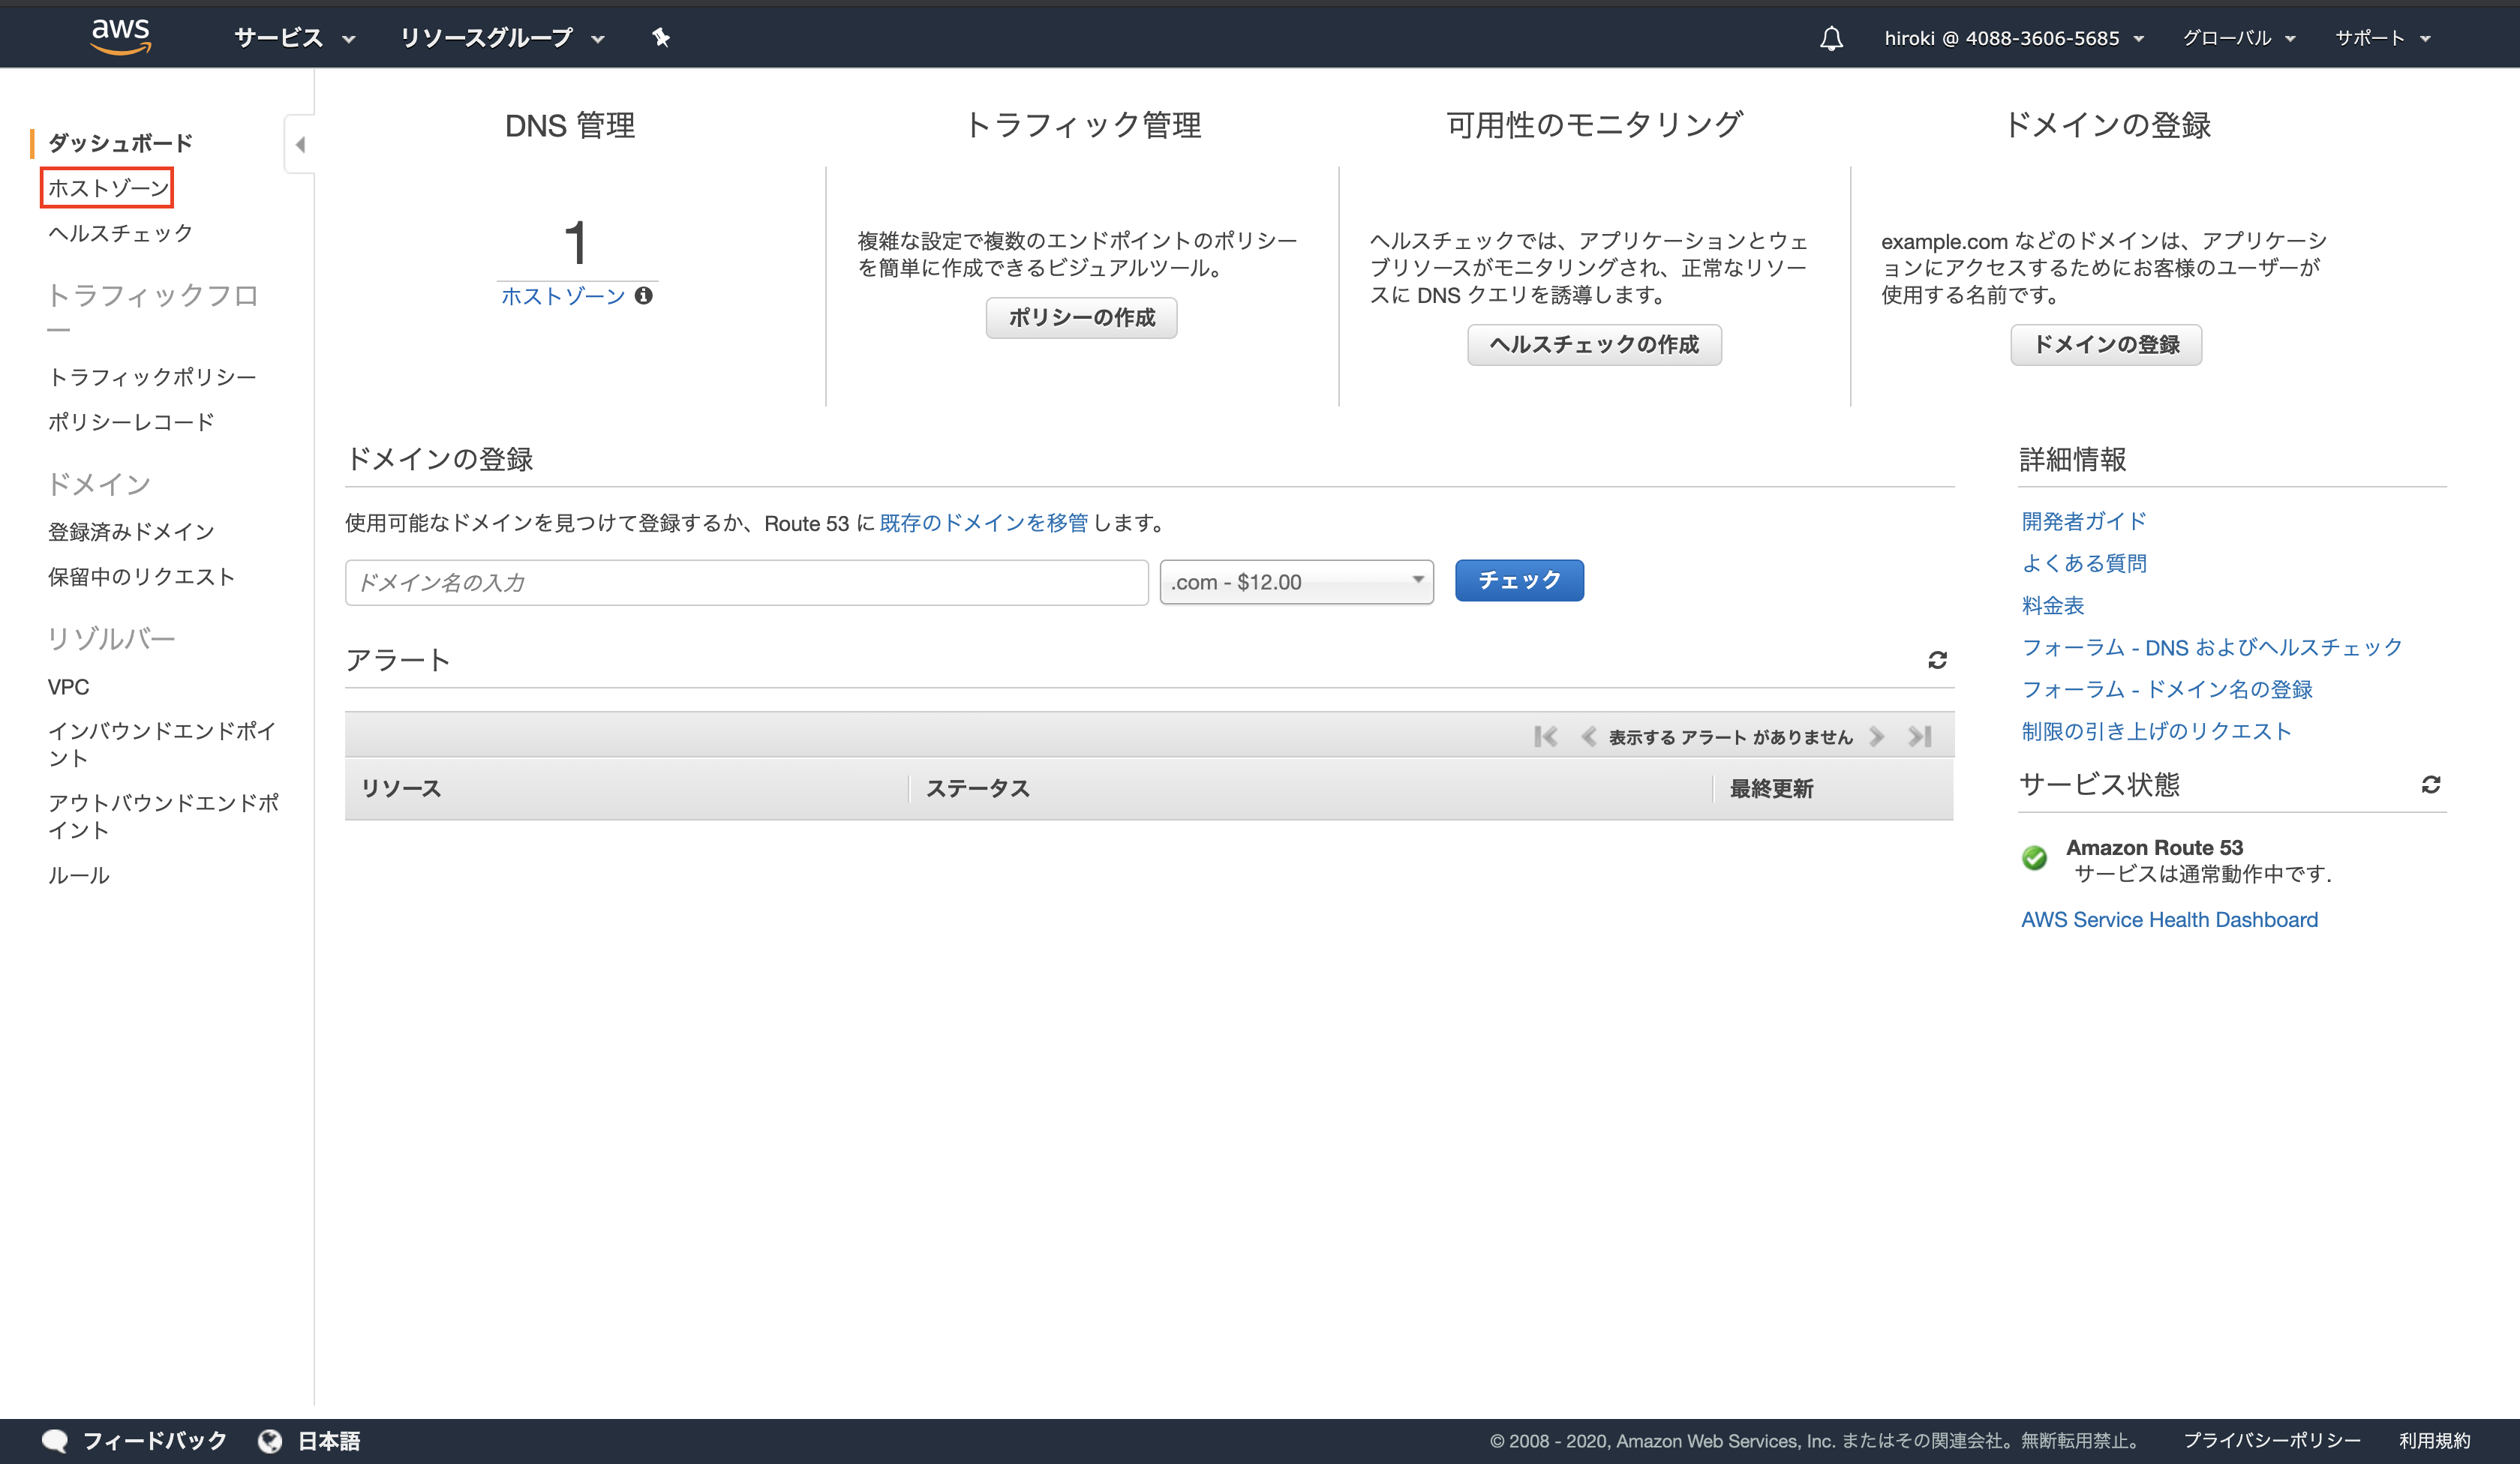Open the 既存のドメインを移管 link
This screenshot has width=2520, height=1464.
983,523
